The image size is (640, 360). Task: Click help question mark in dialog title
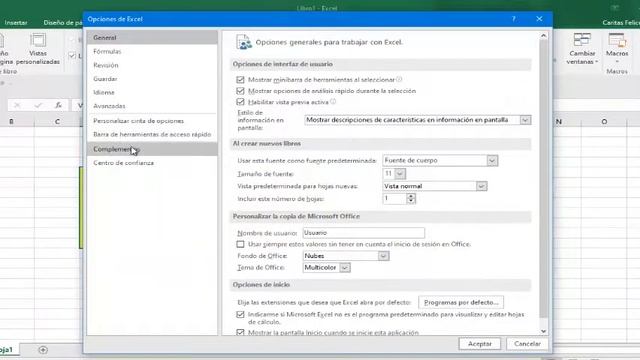(513, 19)
